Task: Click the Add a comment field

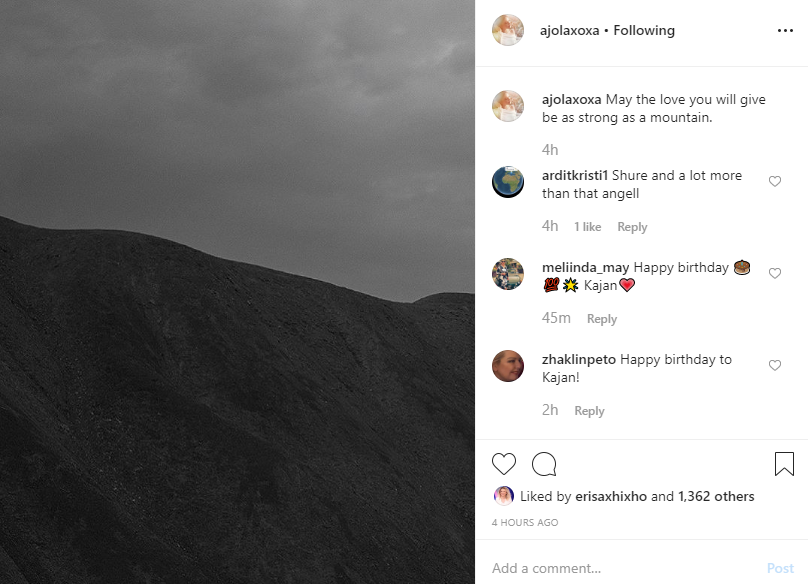Action: tap(624, 568)
